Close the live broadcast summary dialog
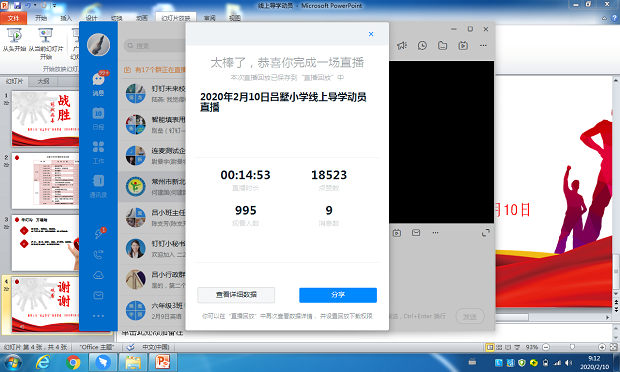Viewport: 620px width, 372px height. pyautogui.click(x=371, y=34)
